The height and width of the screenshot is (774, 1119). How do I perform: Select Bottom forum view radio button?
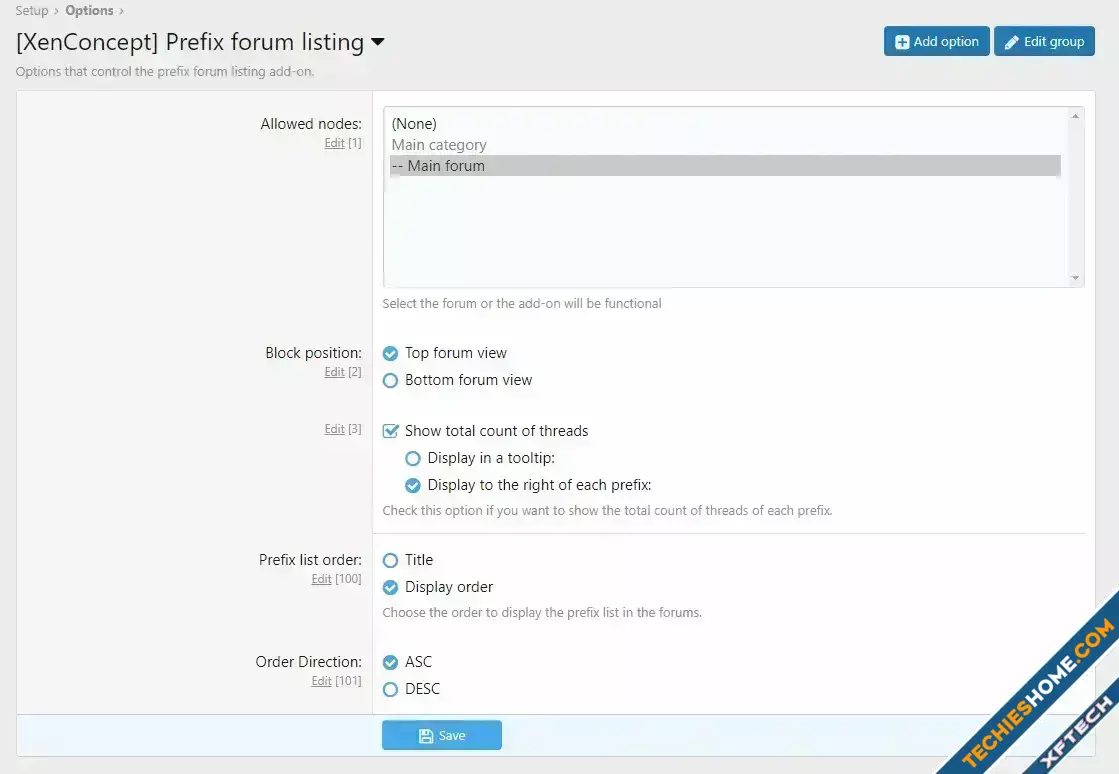391,380
